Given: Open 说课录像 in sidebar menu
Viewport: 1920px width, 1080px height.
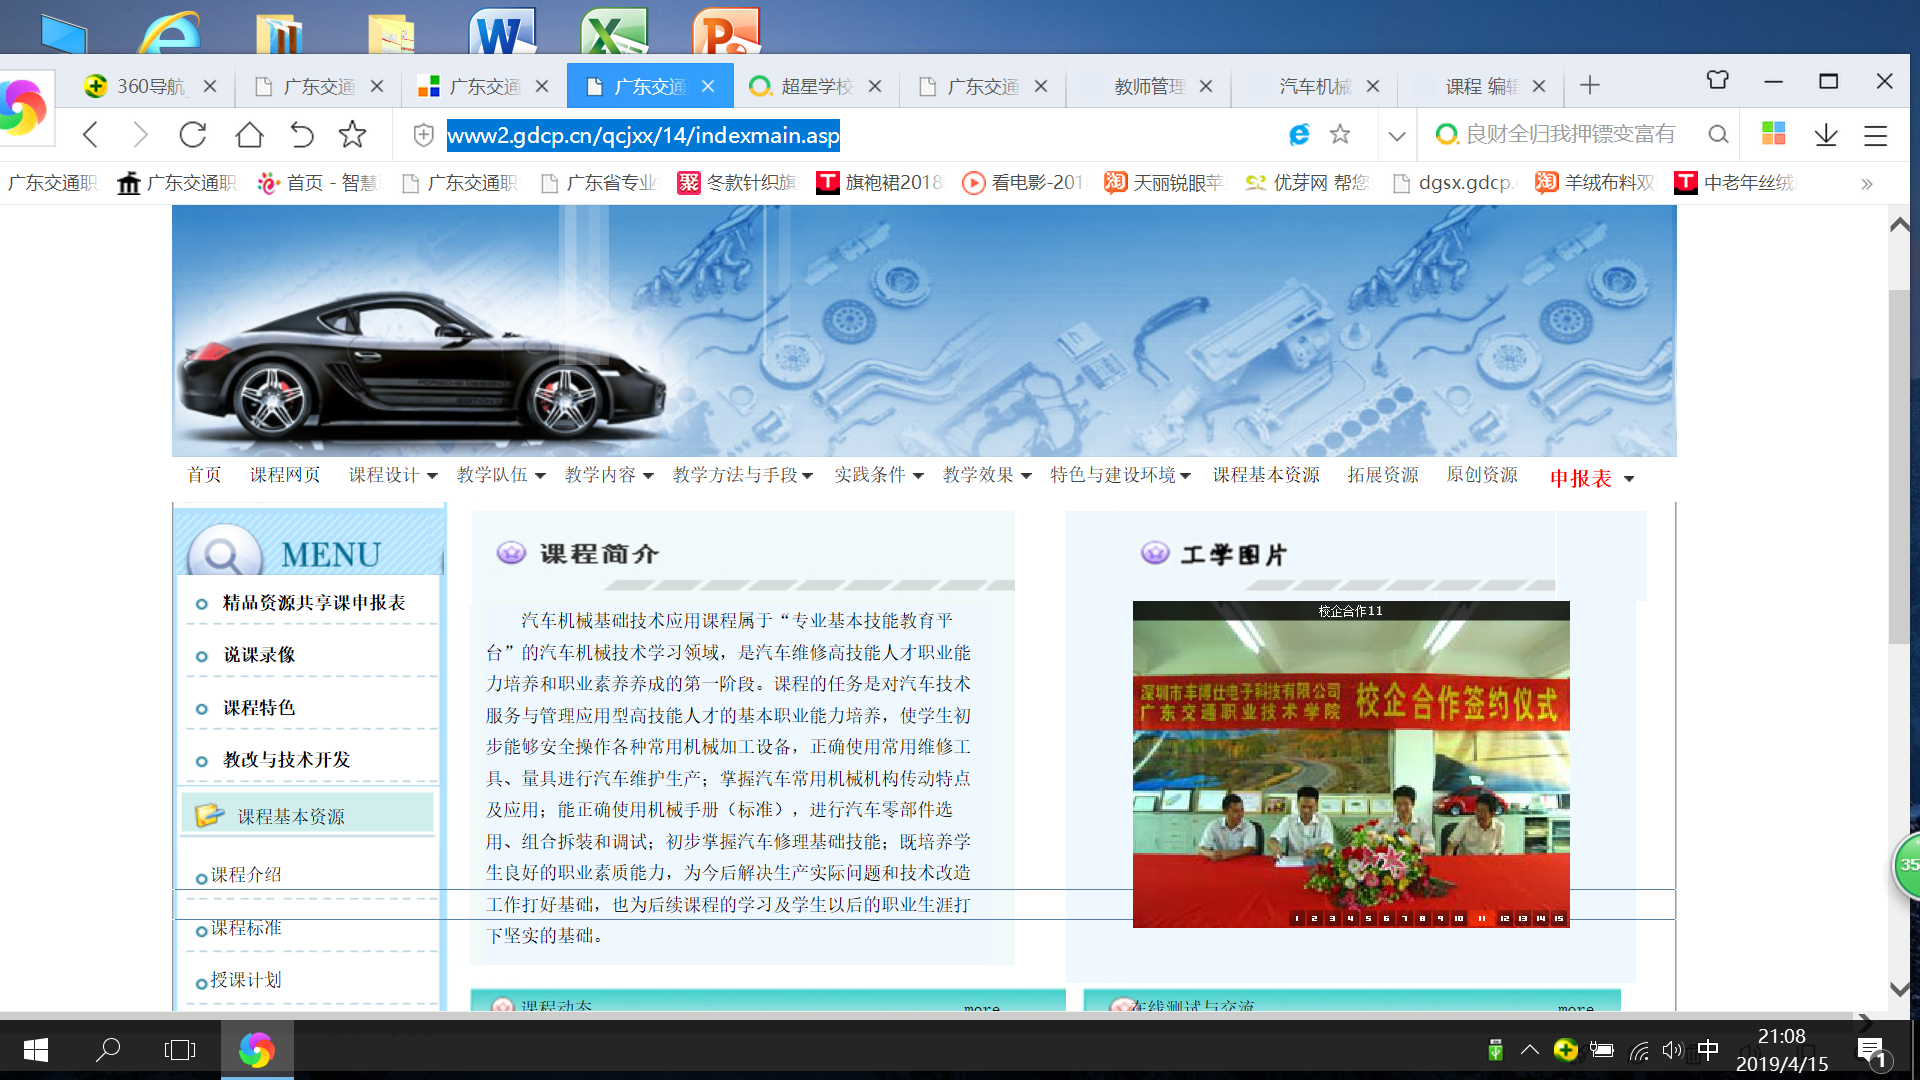Looking at the screenshot, I should (x=259, y=655).
